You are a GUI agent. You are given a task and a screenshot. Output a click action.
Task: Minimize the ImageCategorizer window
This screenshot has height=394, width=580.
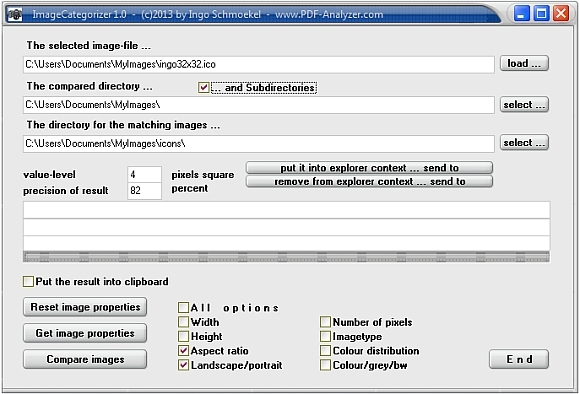522,14
